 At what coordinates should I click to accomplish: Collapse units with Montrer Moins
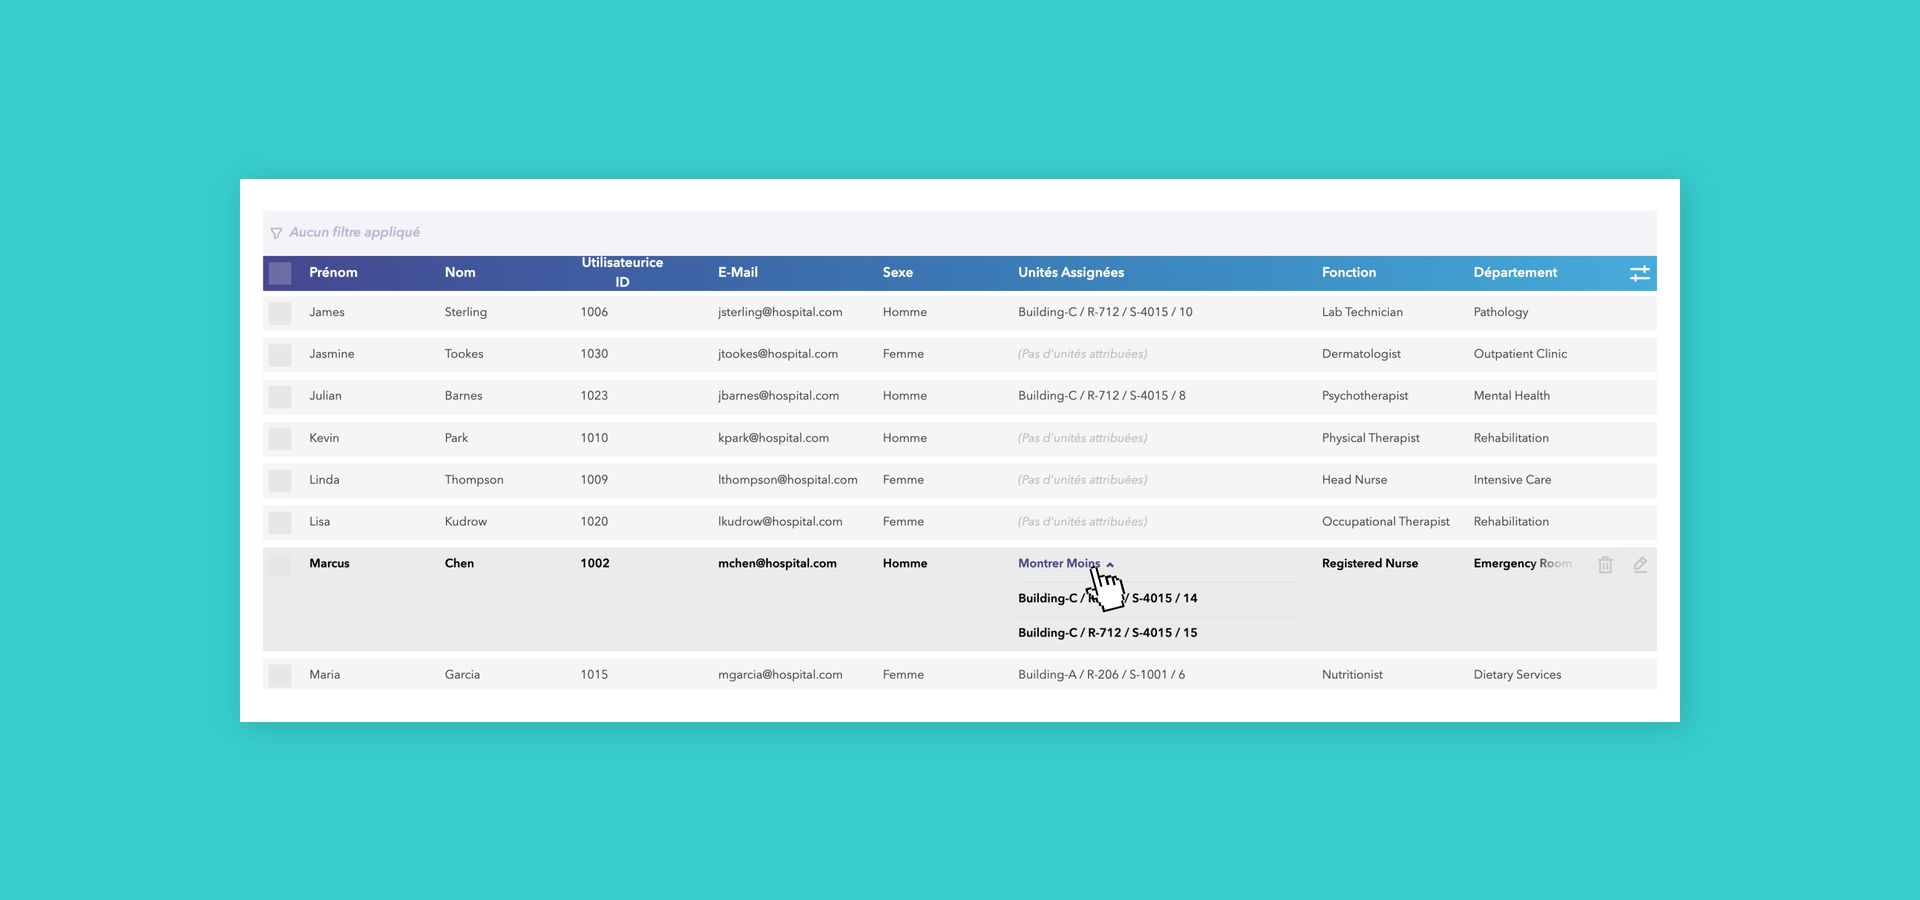[x=1058, y=564]
